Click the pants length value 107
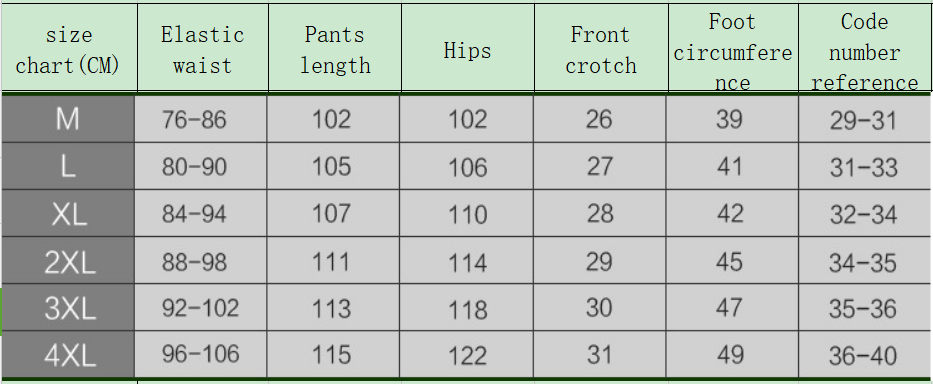Screen dimensions: 933x384 click(x=333, y=213)
